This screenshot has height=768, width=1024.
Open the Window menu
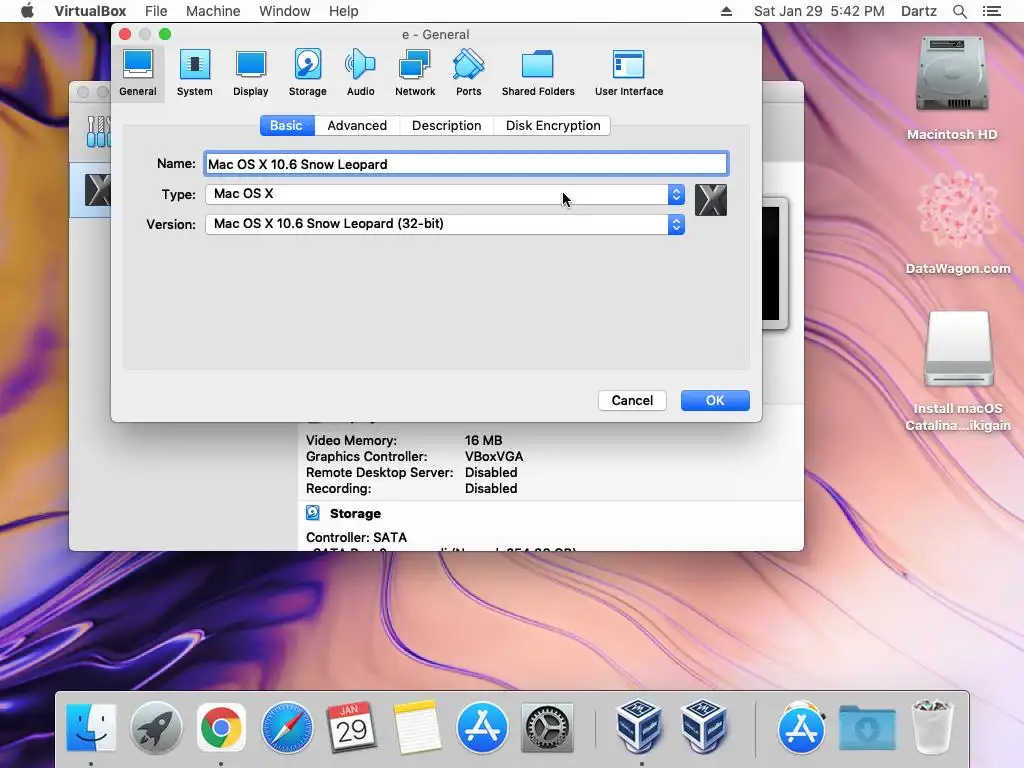285,11
